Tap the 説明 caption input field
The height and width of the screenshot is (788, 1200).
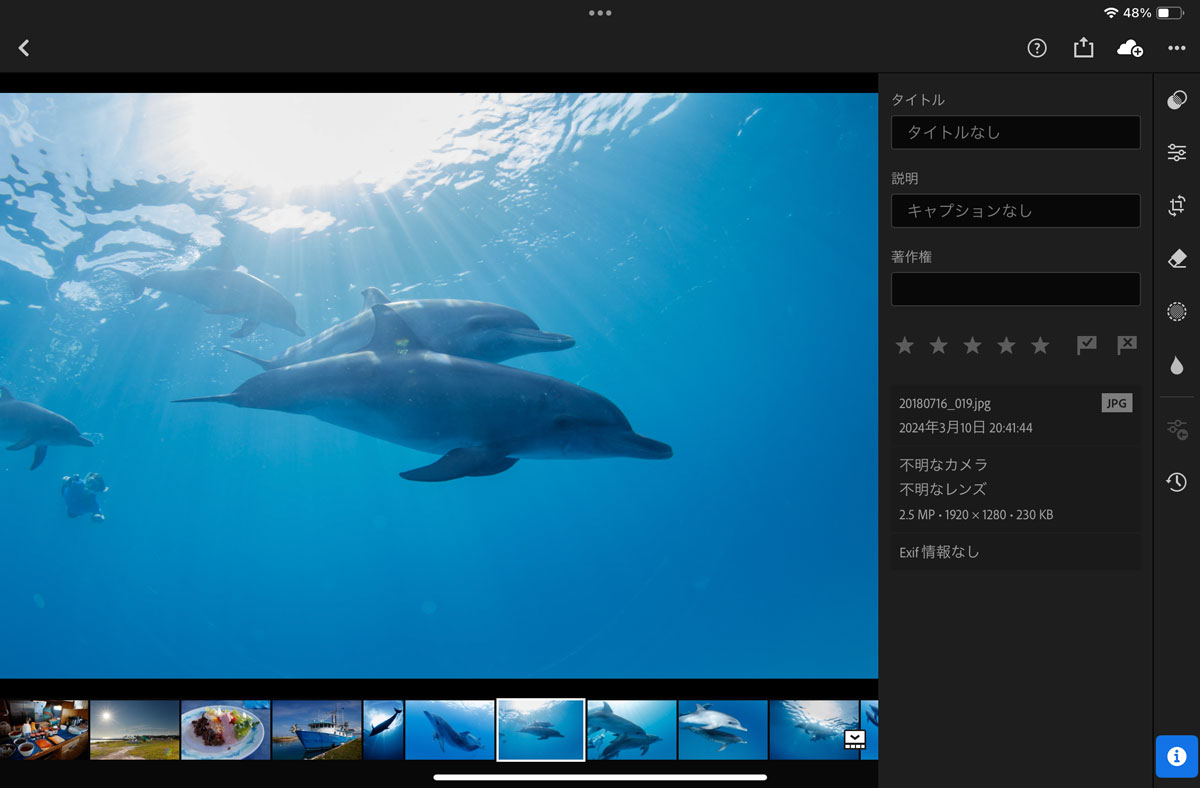tap(1015, 211)
